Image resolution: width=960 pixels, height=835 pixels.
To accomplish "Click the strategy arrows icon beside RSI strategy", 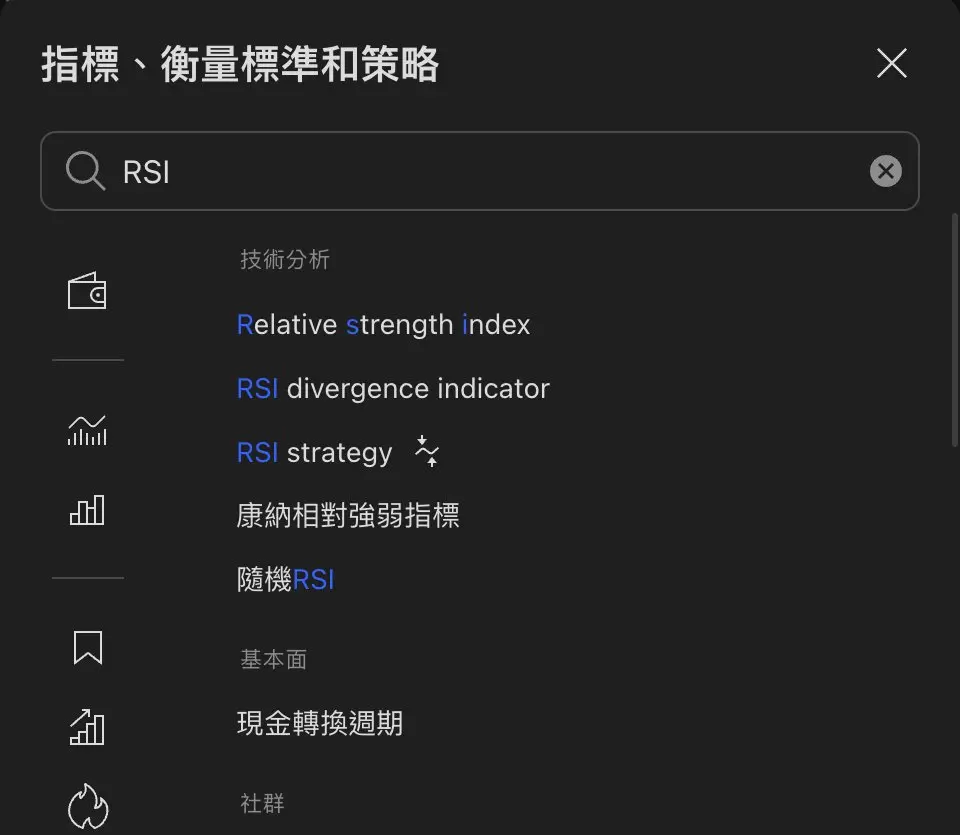I will click(x=426, y=451).
